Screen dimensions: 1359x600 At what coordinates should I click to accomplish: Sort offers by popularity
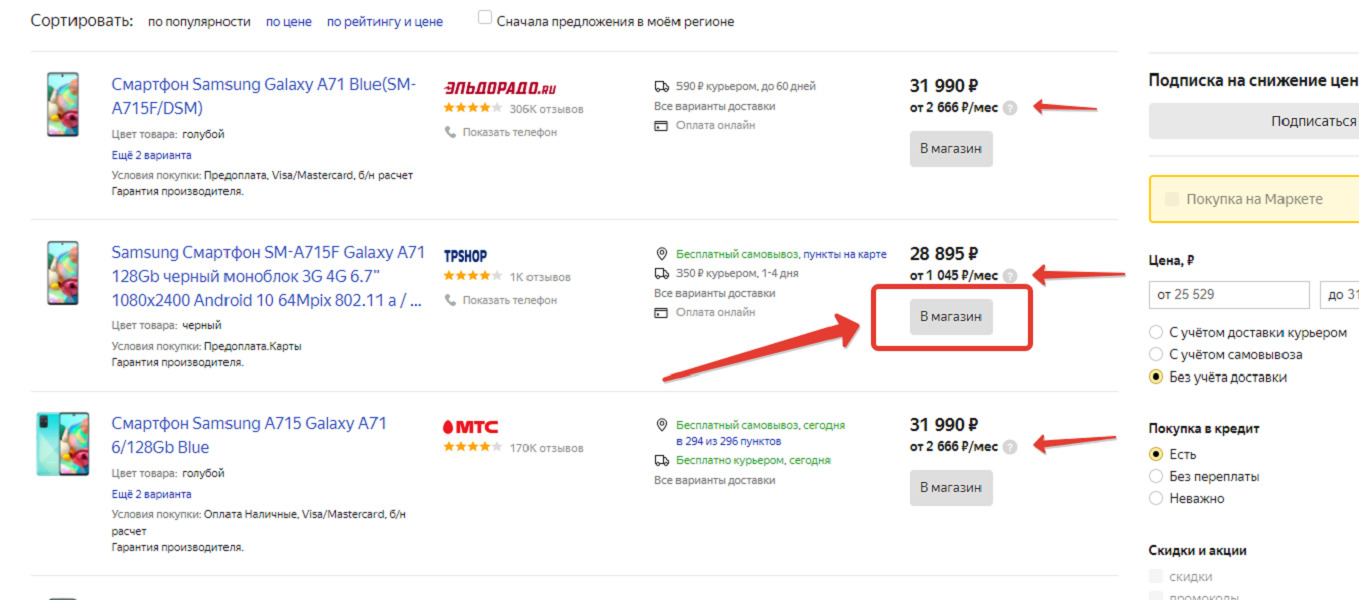pyautogui.click(x=199, y=21)
